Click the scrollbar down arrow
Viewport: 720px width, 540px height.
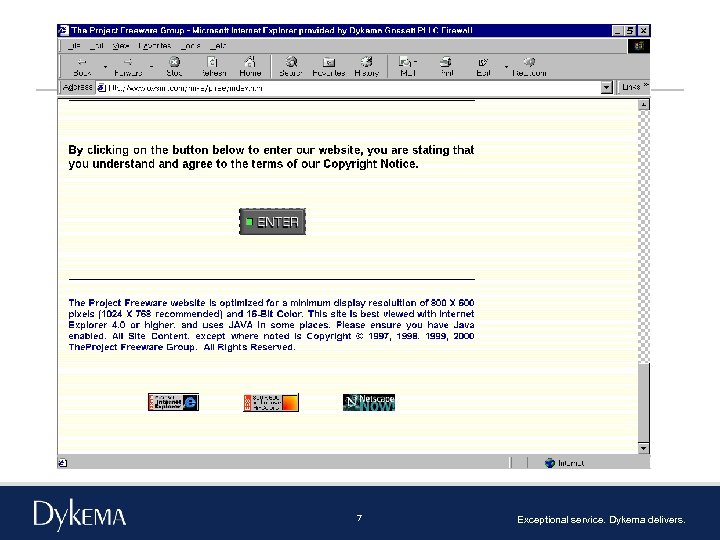click(x=644, y=448)
